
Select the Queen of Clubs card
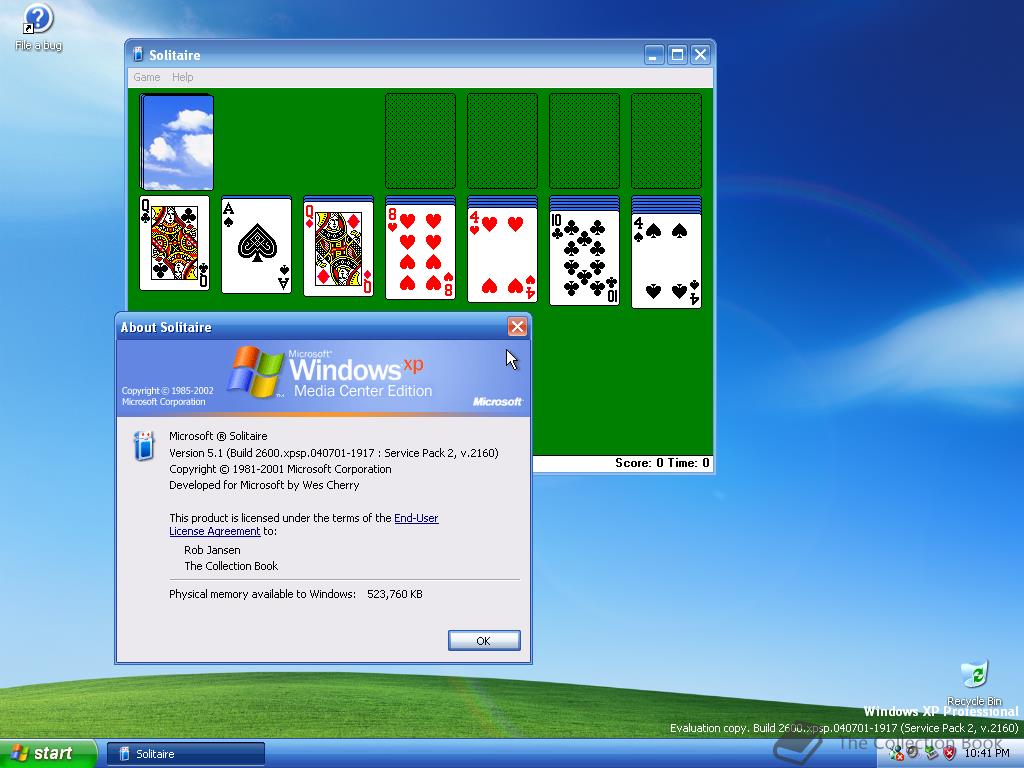point(174,243)
